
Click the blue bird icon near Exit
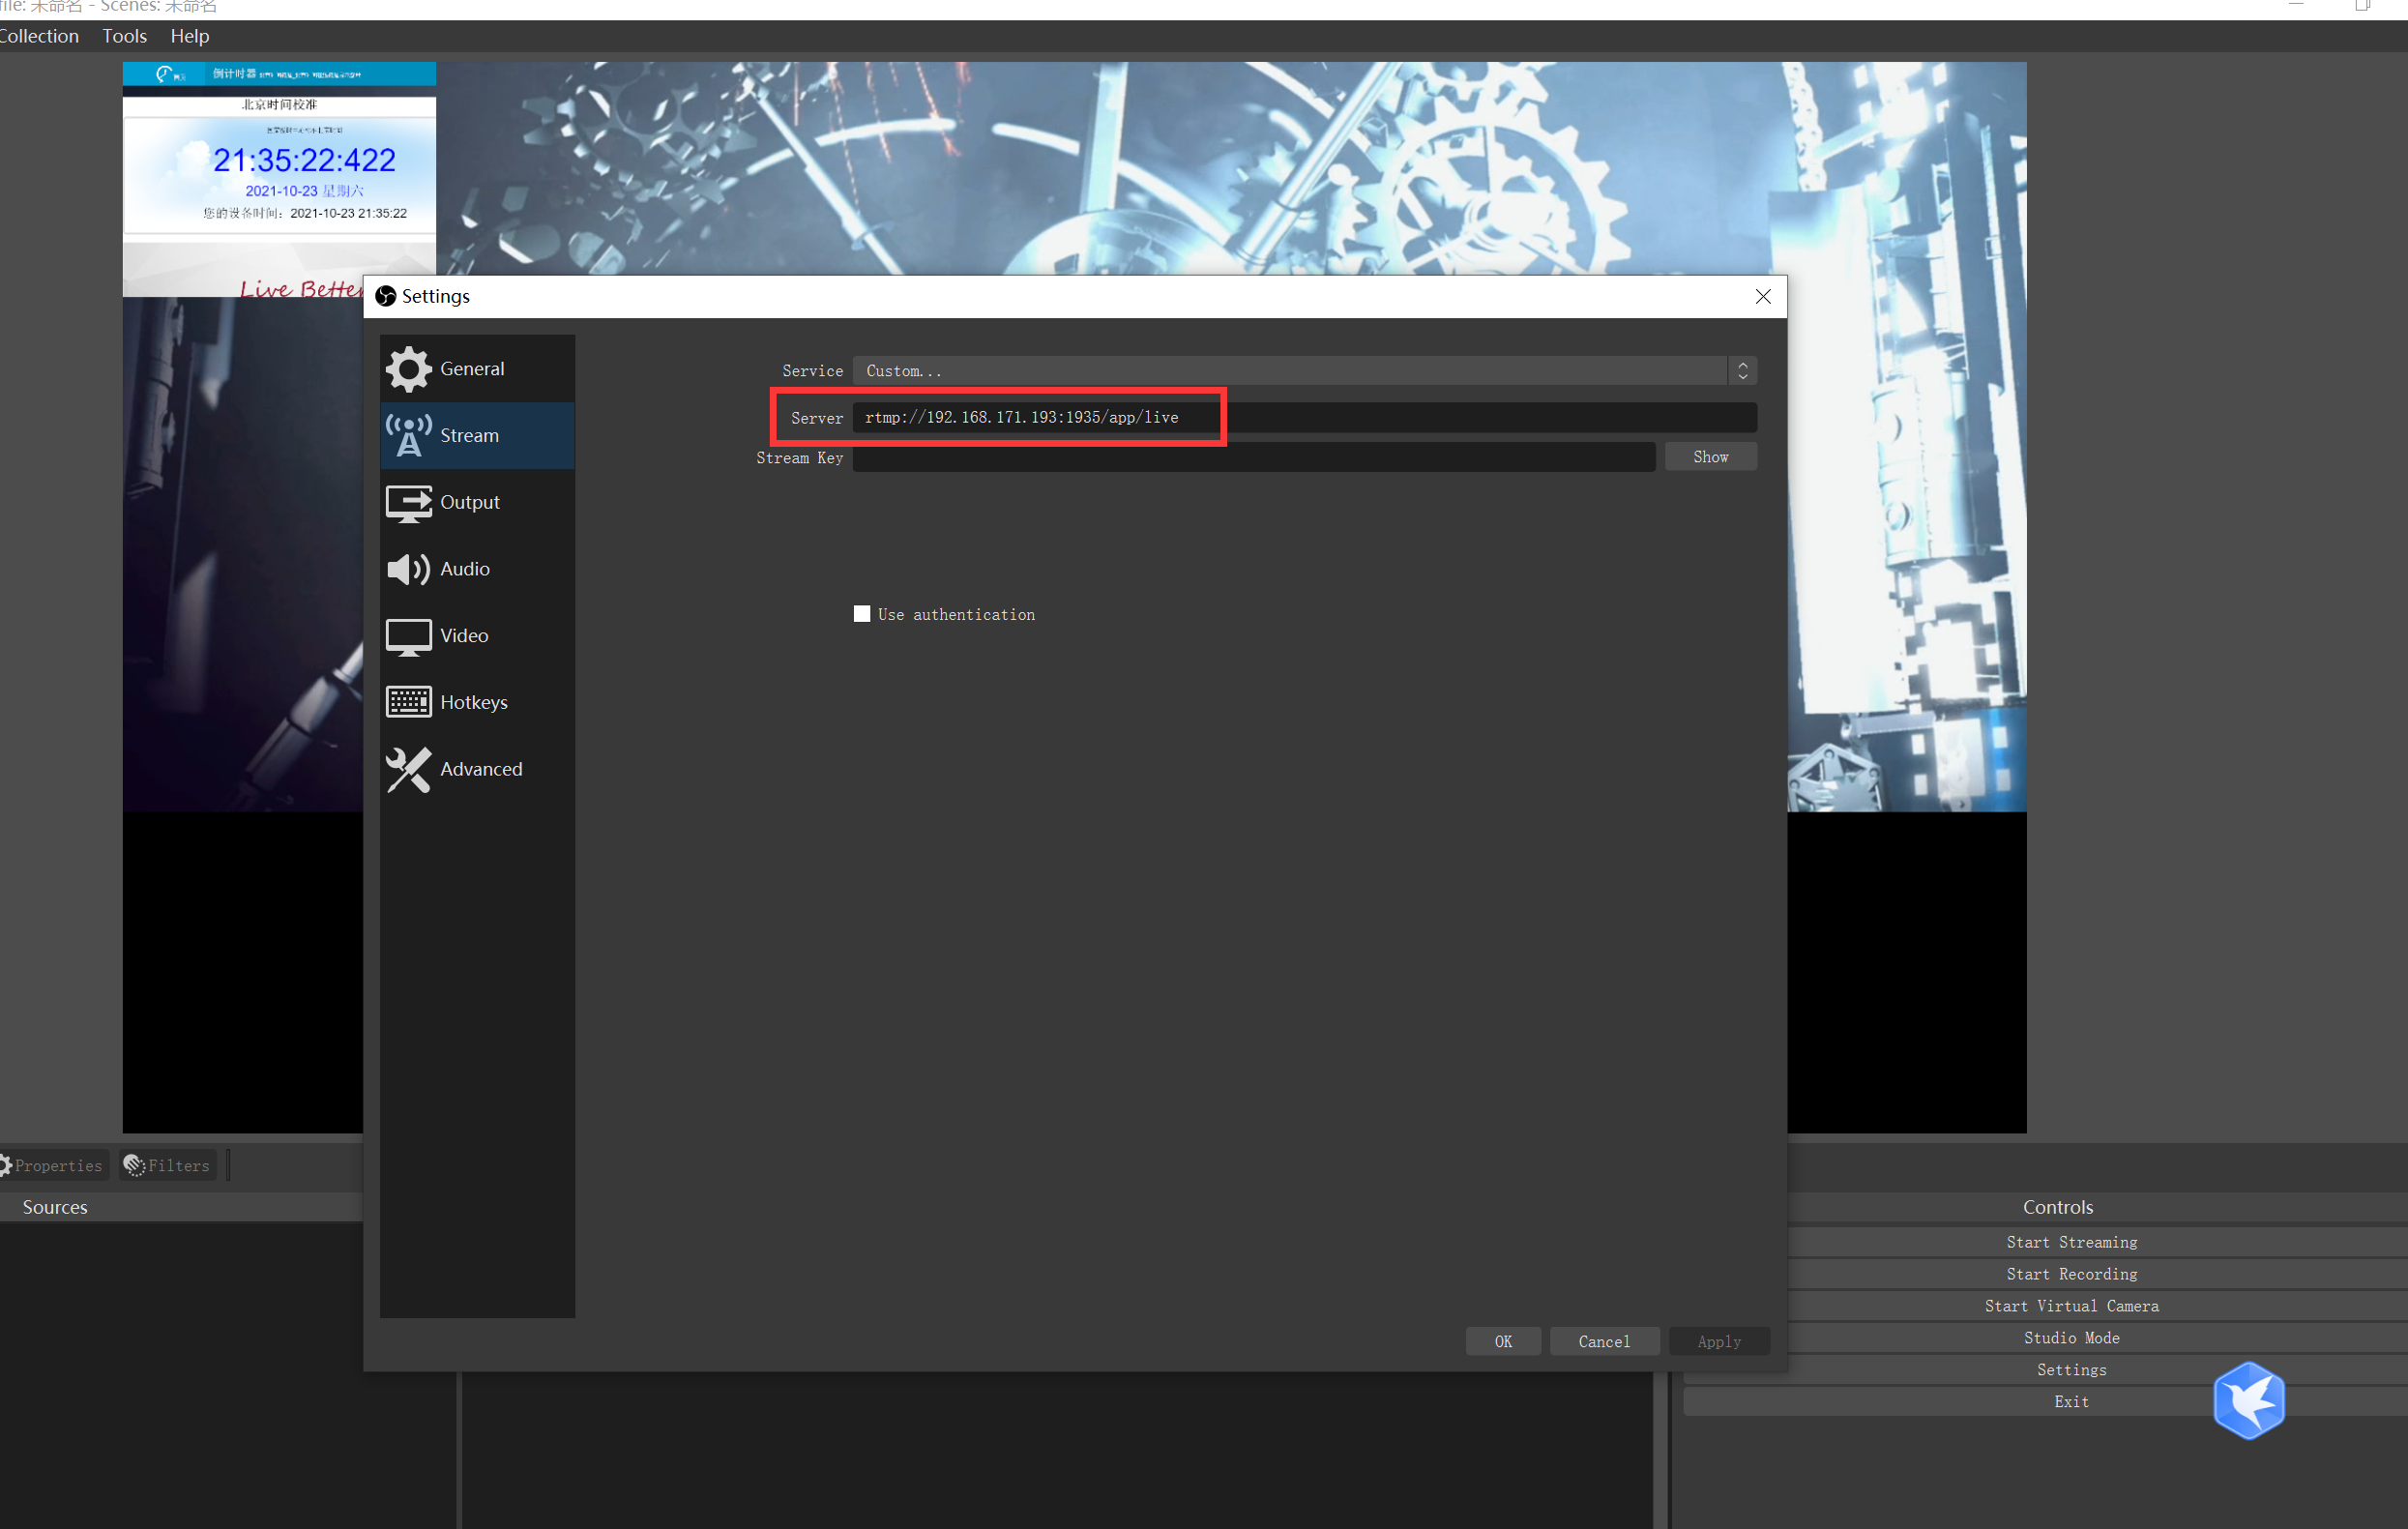click(2249, 1400)
